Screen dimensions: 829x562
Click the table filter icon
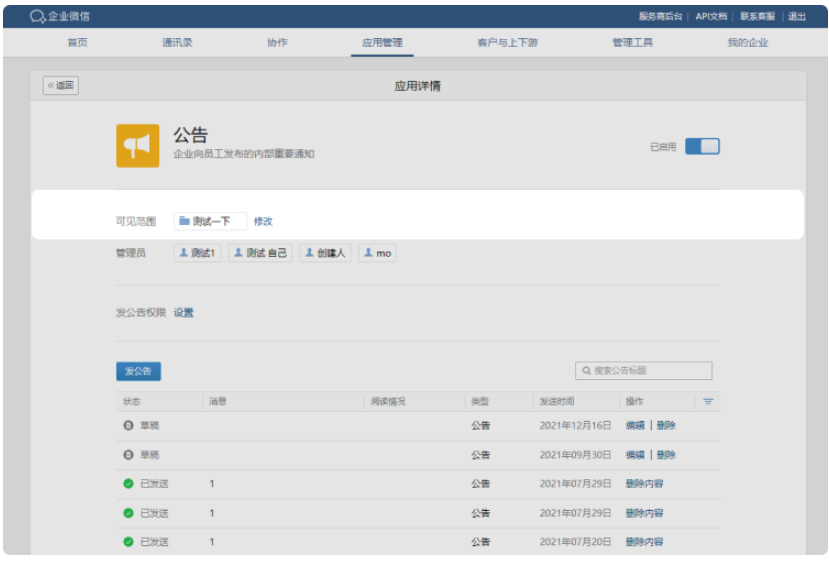pyautogui.click(x=708, y=401)
